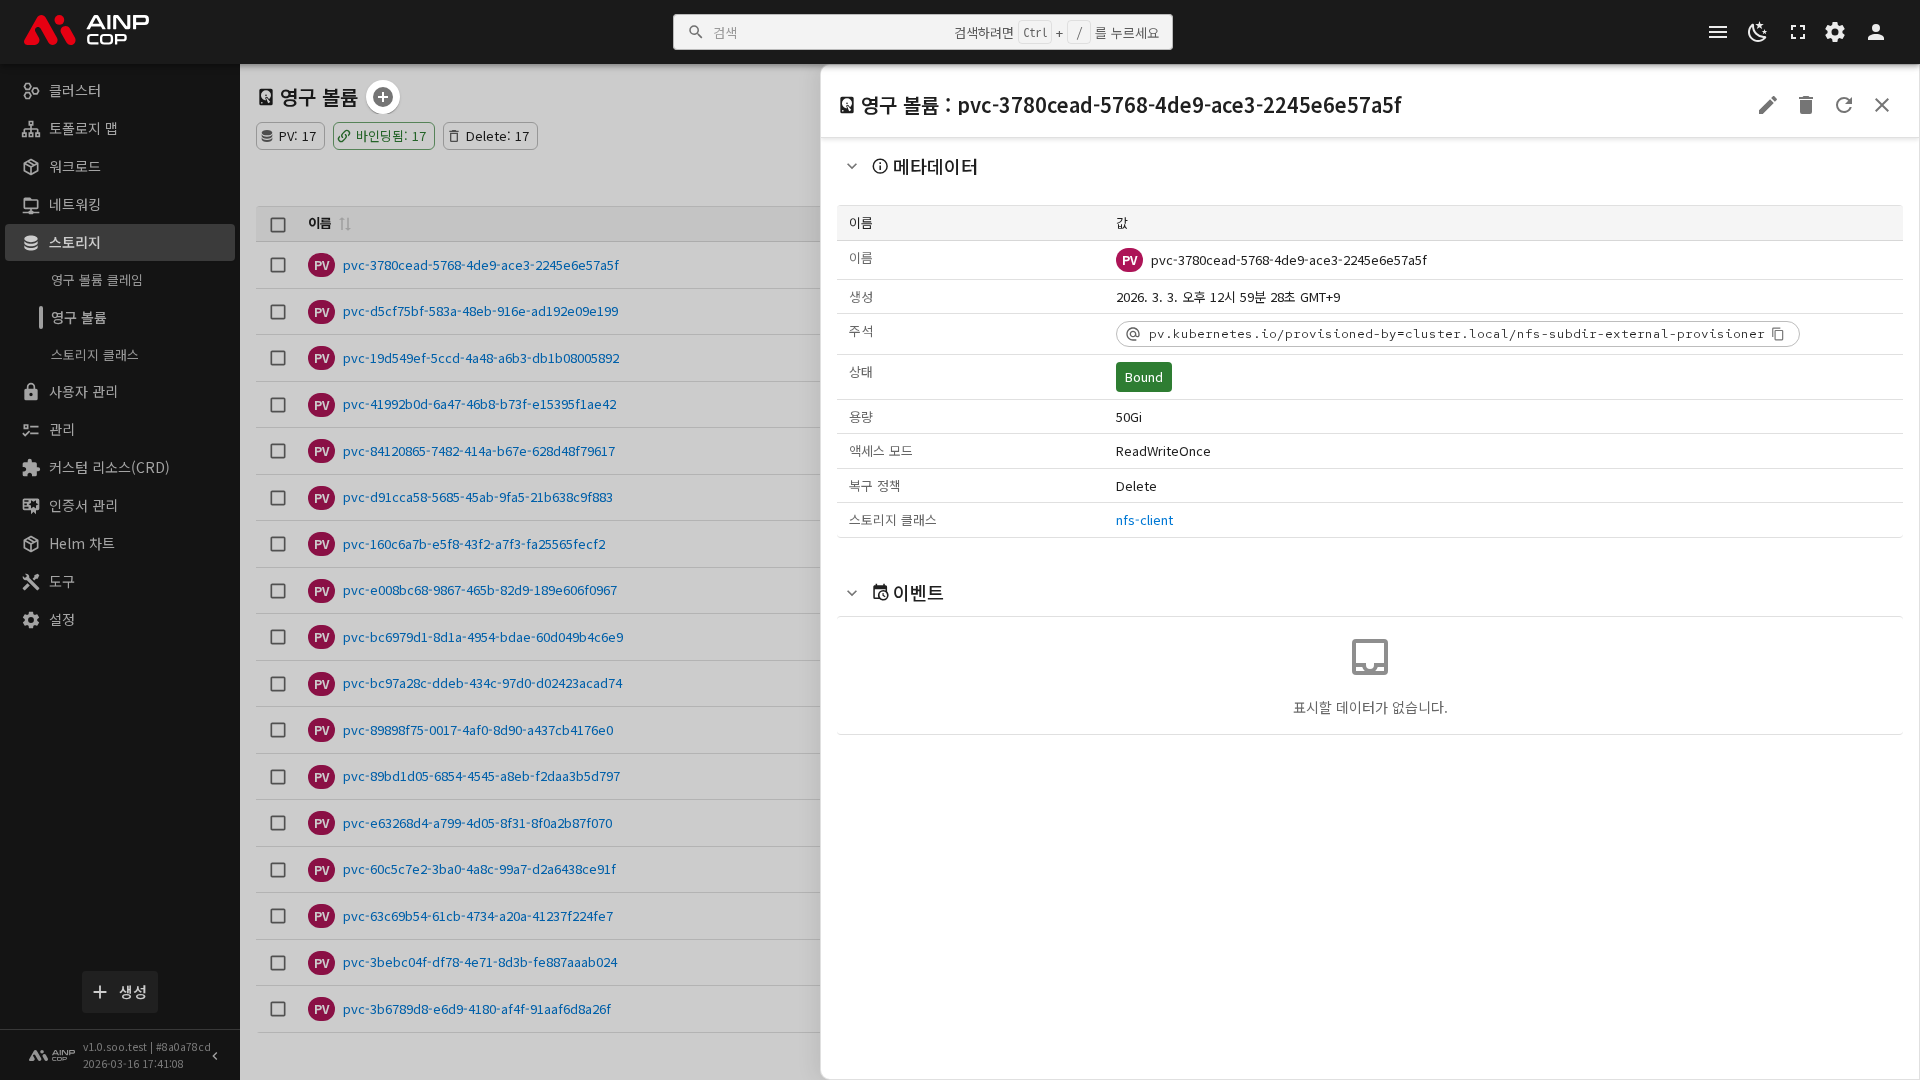This screenshot has width=1920, height=1080.
Task: Check the select-all checkbox in the table header
Action: 278,225
